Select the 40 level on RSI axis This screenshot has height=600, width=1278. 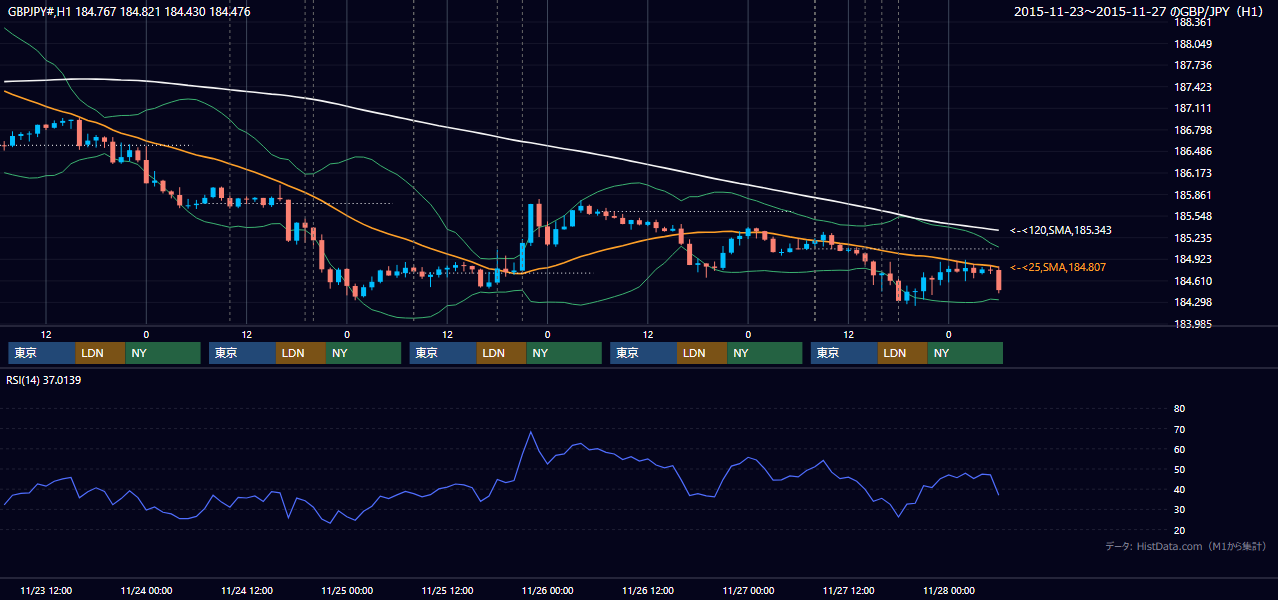click(x=1179, y=489)
